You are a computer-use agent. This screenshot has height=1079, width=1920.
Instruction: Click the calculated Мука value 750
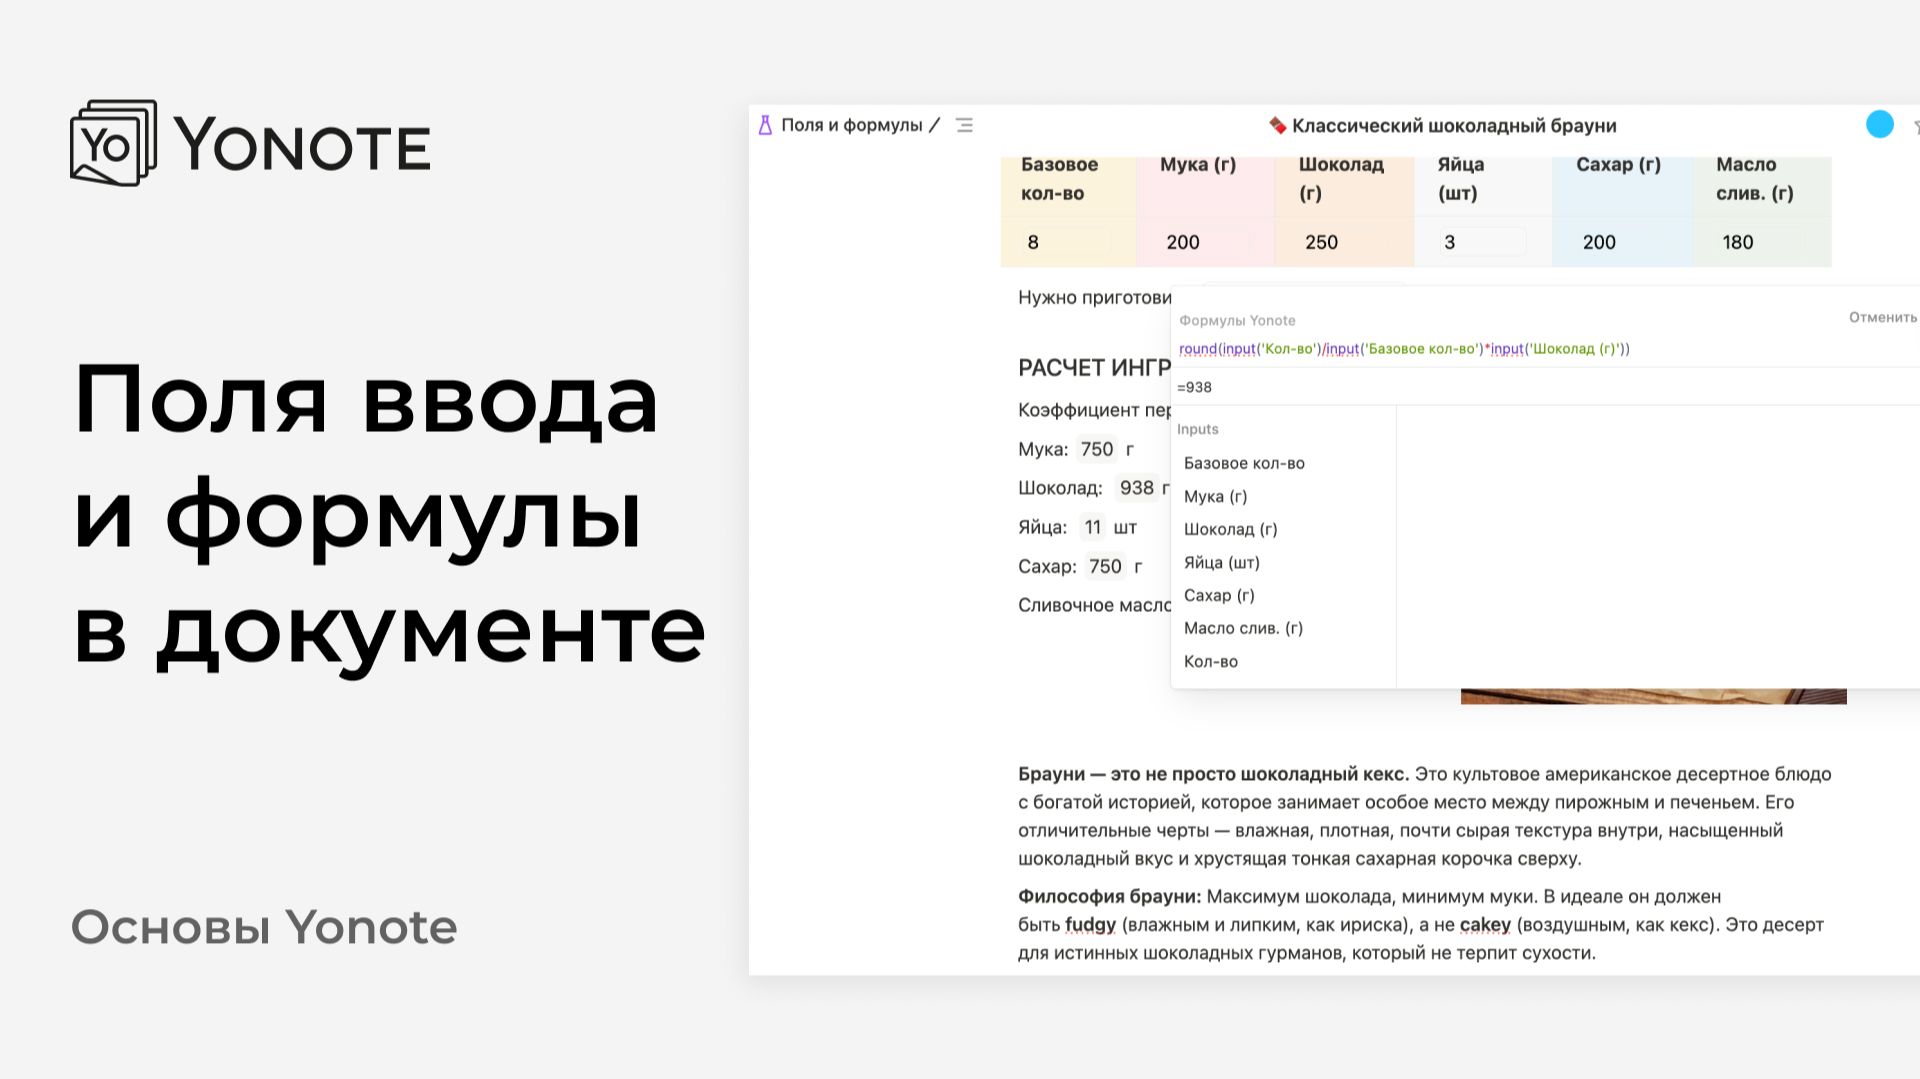[x=1097, y=449]
